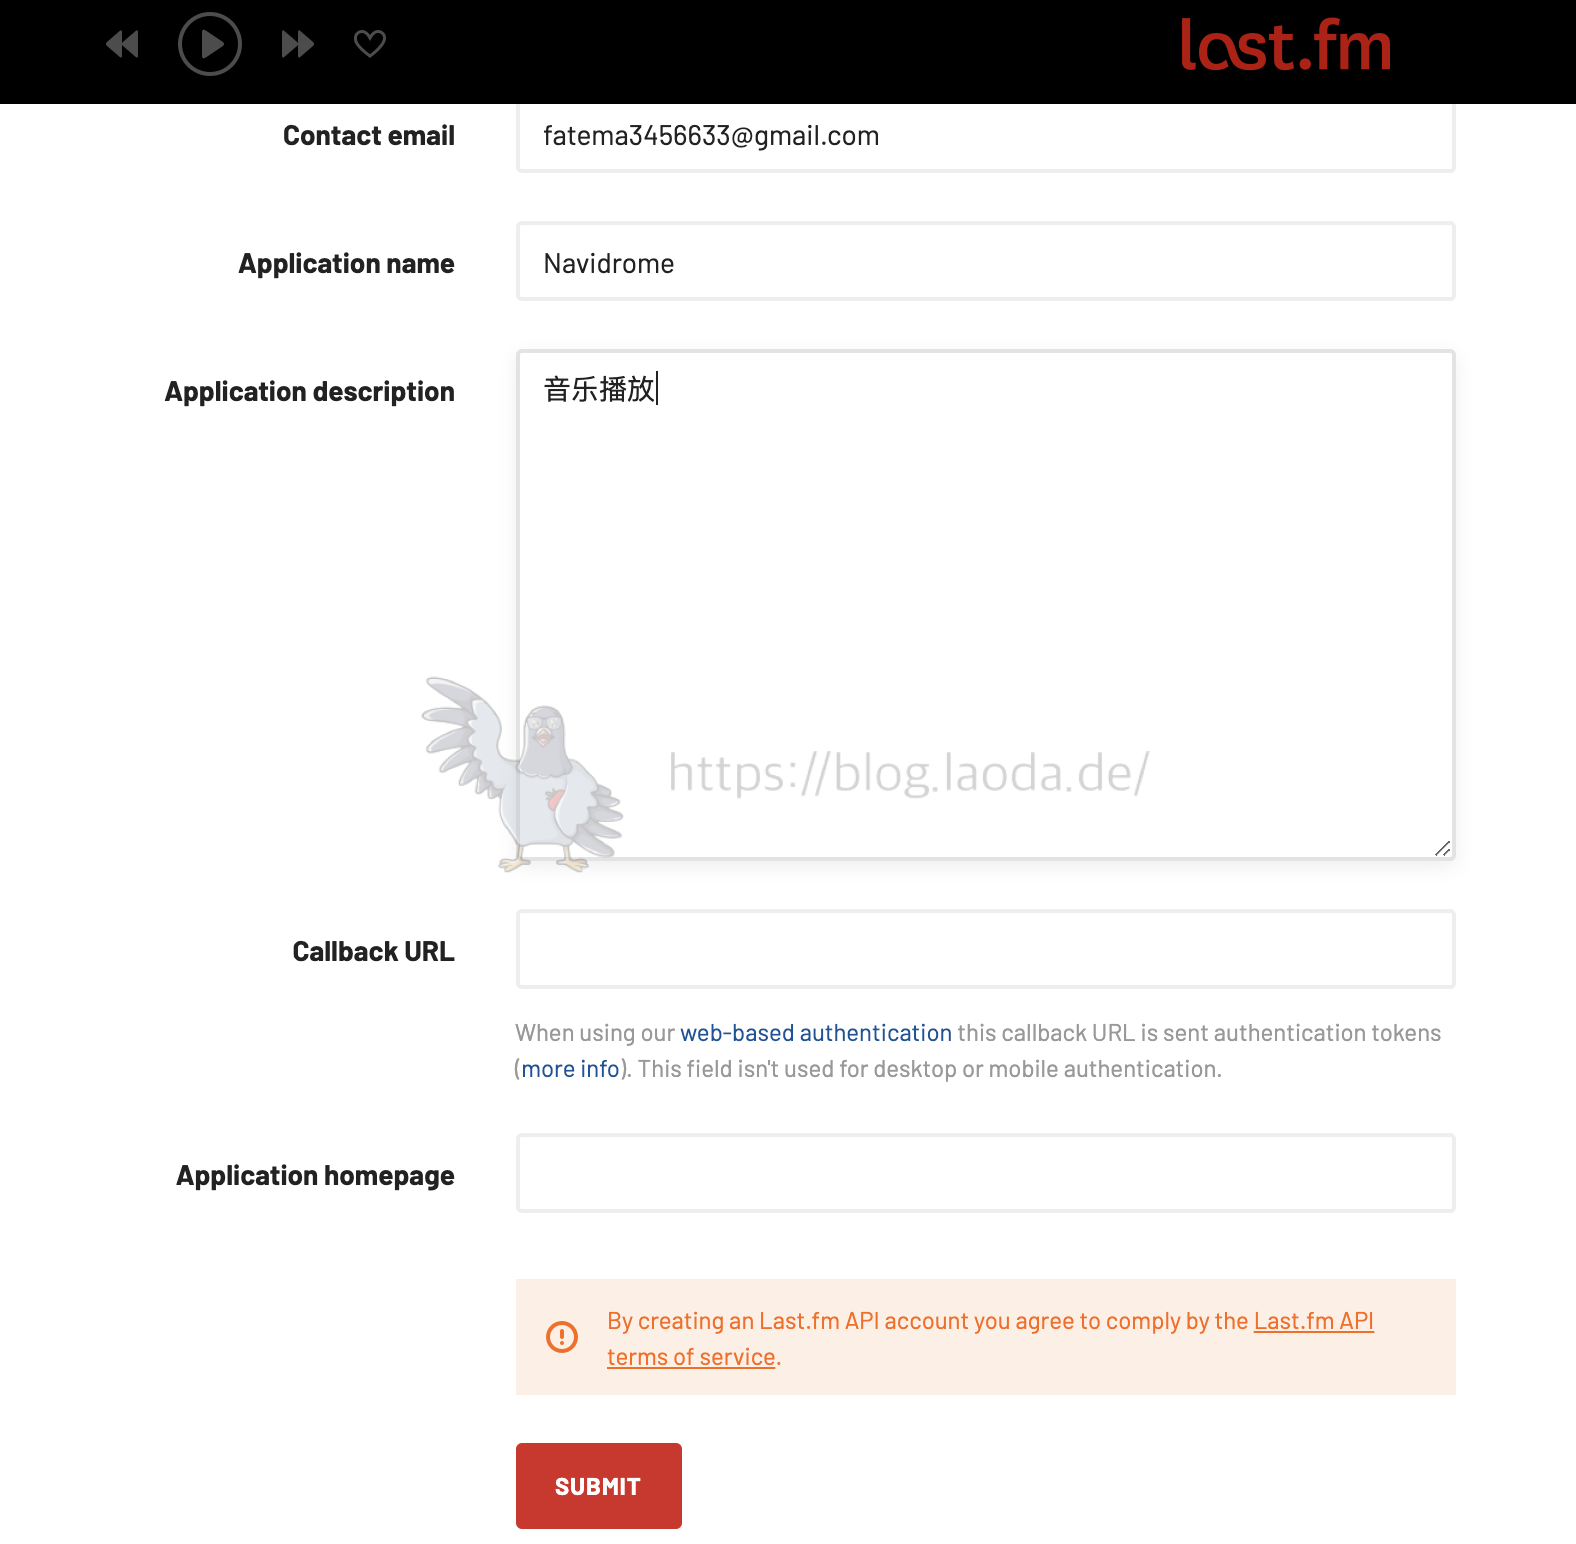Screen dimensions: 1576x1544
Task: Skip to the next track
Action: point(298,44)
